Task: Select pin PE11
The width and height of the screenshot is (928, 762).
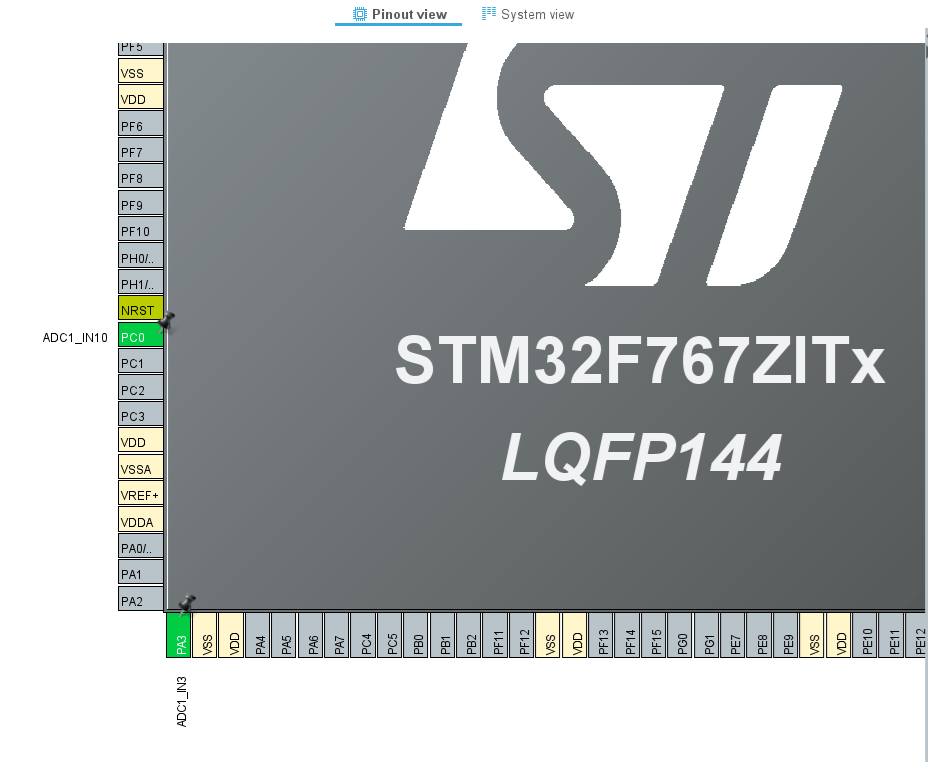Action: coord(891,635)
